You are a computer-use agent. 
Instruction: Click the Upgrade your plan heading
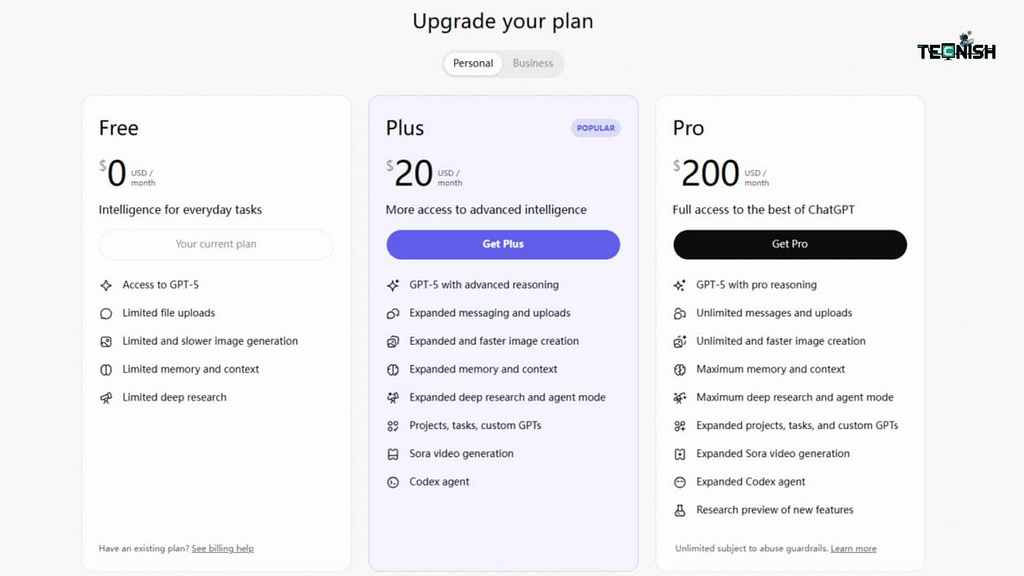pyautogui.click(x=502, y=20)
